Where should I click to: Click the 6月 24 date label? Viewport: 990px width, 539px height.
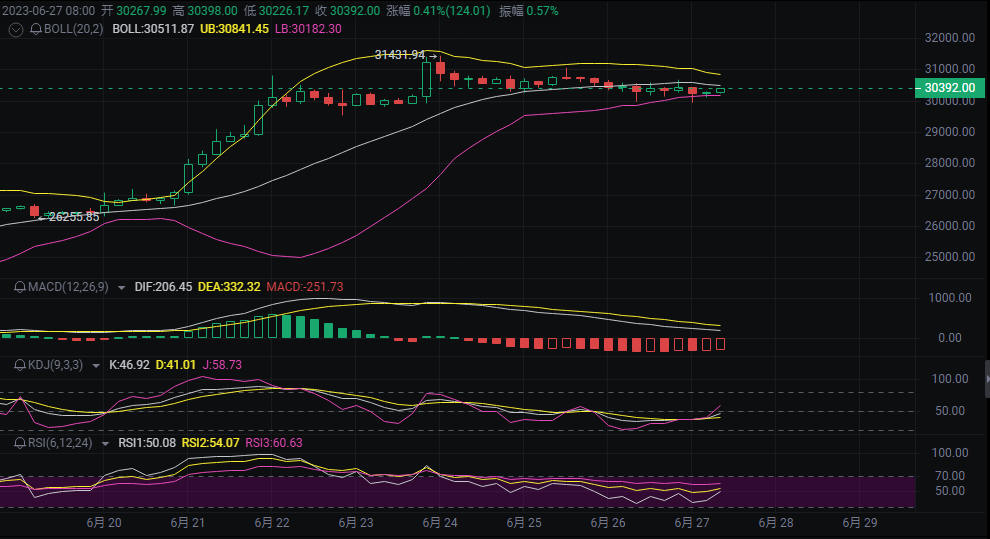point(440,523)
